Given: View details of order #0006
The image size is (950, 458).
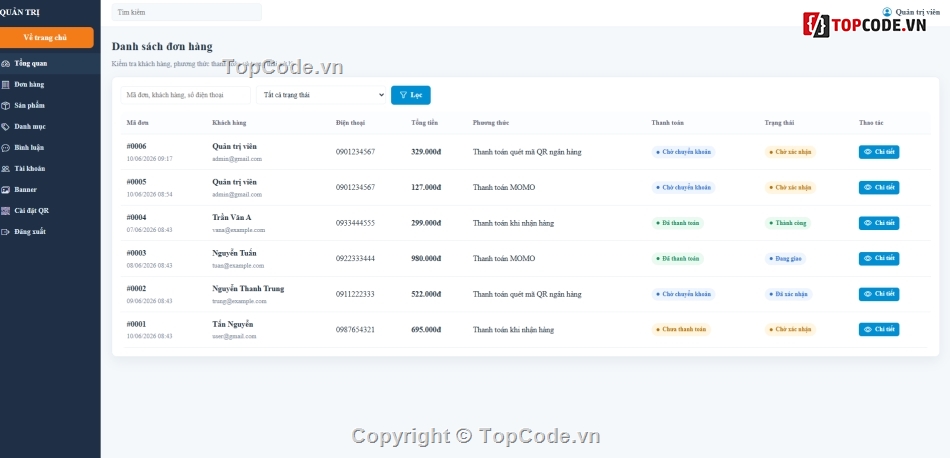Looking at the screenshot, I should pyautogui.click(x=879, y=152).
